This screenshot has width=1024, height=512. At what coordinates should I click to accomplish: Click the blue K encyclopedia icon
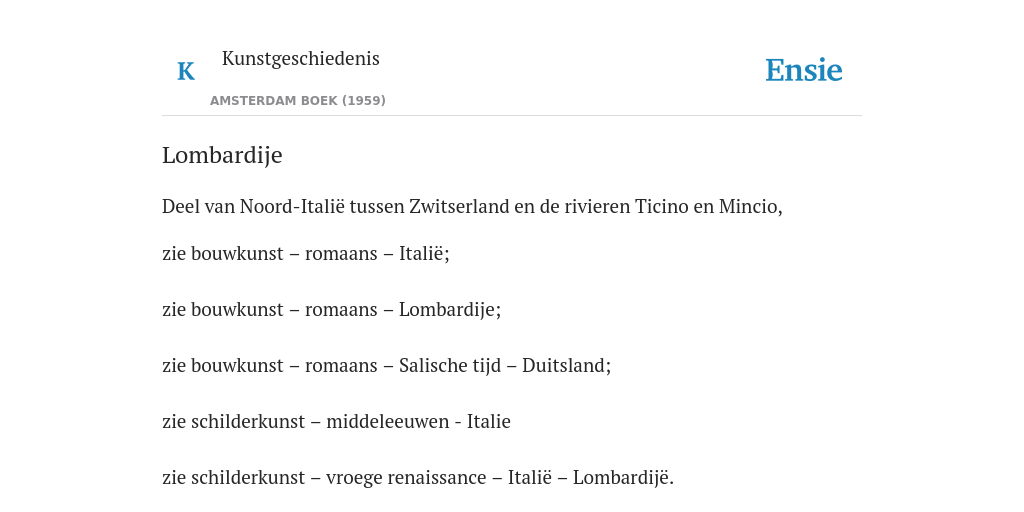[x=186, y=71]
